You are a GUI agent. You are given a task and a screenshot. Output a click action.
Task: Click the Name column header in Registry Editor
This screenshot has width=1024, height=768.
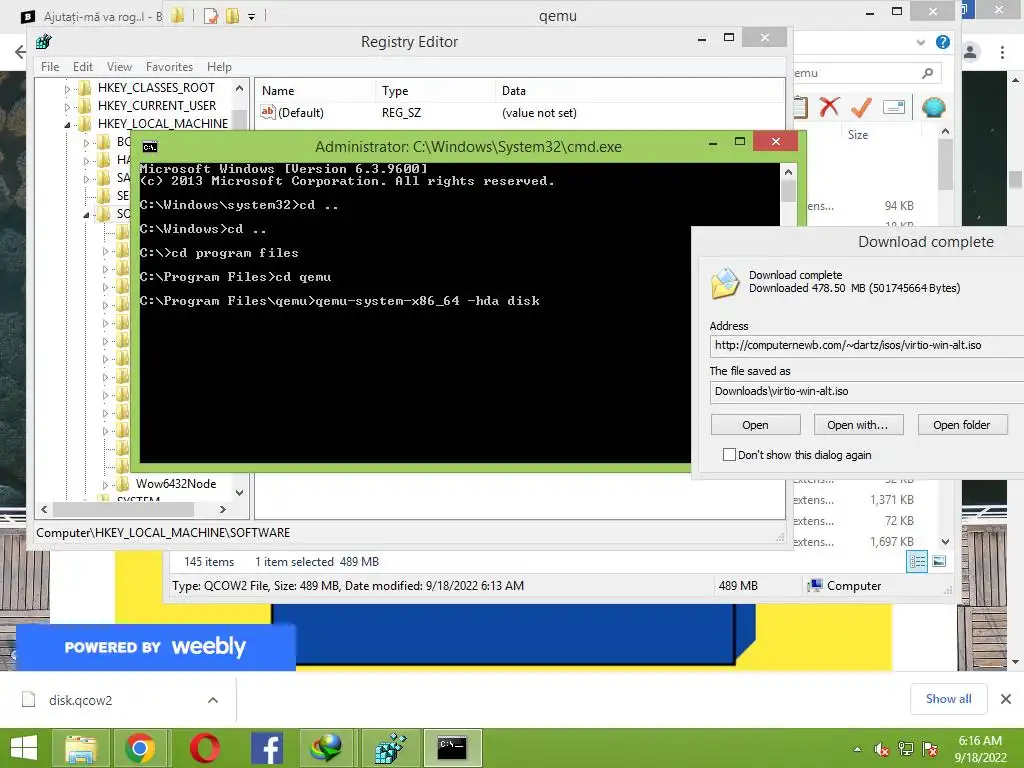point(315,91)
